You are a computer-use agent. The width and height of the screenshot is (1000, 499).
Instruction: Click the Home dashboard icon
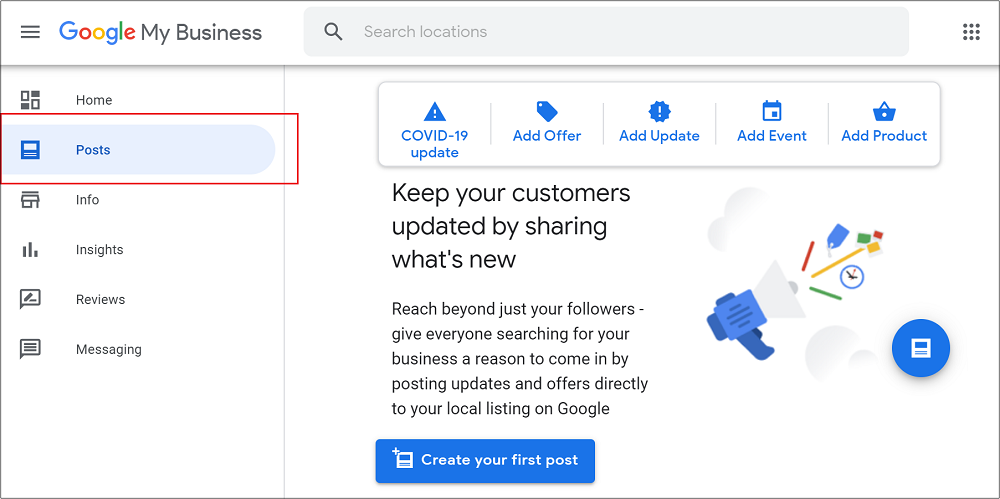pyautogui.click(x=30, y=100)
